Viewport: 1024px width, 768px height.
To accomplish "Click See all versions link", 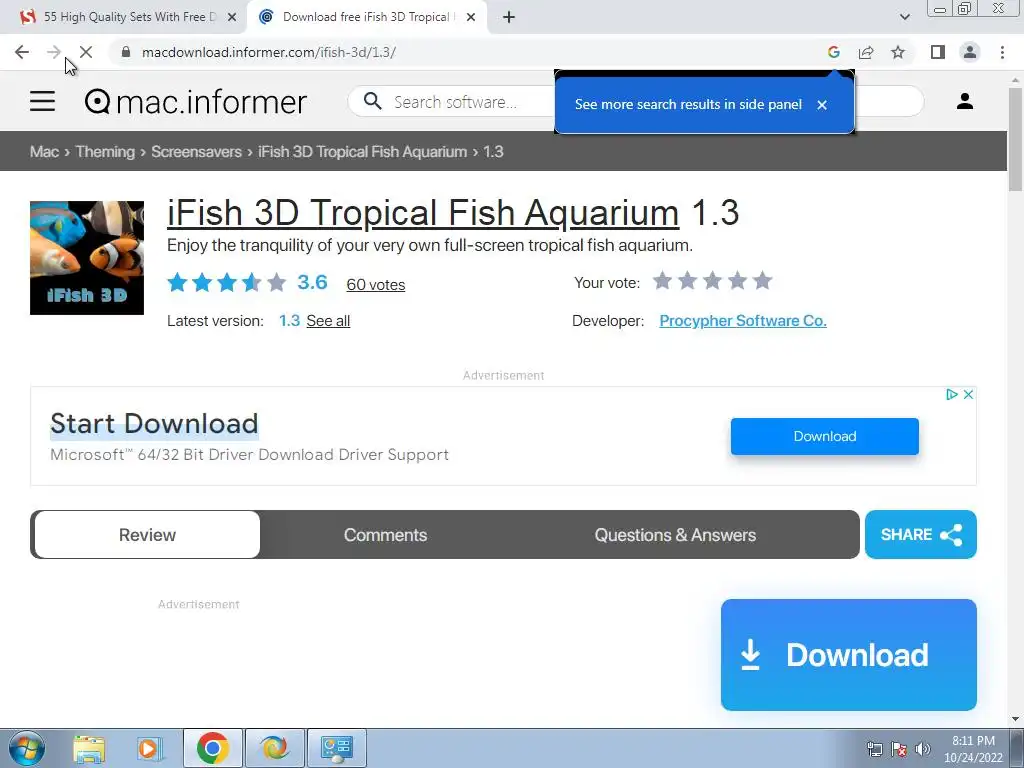I will click(x=328, y=321).
